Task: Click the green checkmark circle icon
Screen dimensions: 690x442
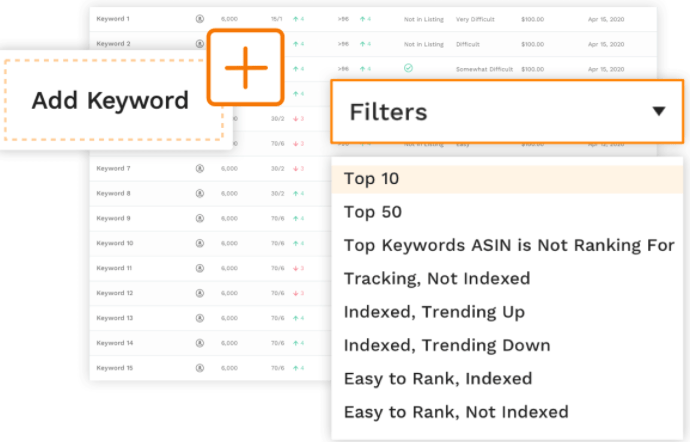Action: click(x=408, y=68)
